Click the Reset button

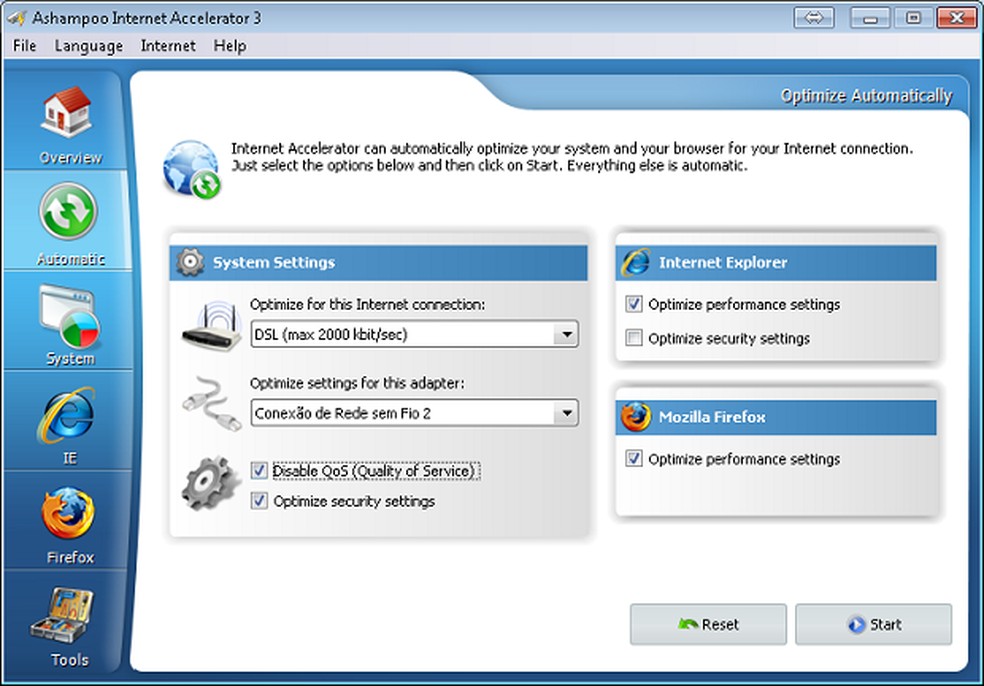tap(708, 624)
